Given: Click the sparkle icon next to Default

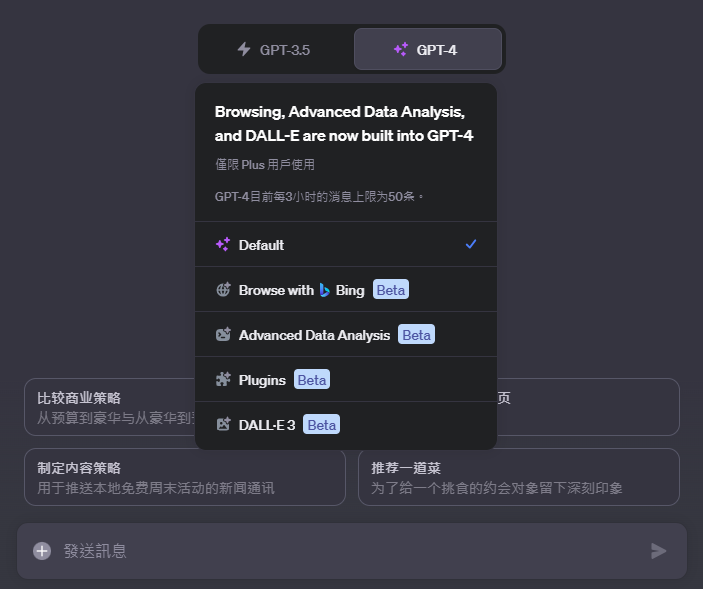Looking at the screenshot, I should [223, 245].
